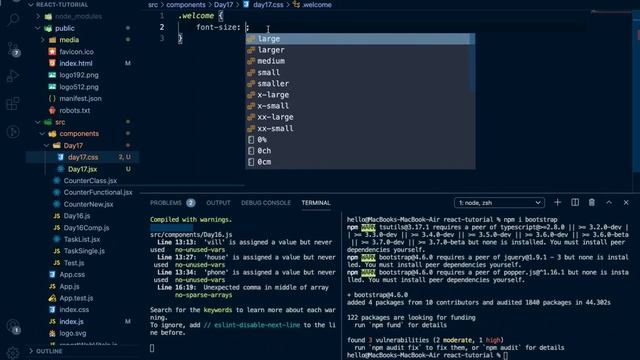640x360 pixels.
Task: Kill the terminal with trash icon
Action: tap(591, 202)
